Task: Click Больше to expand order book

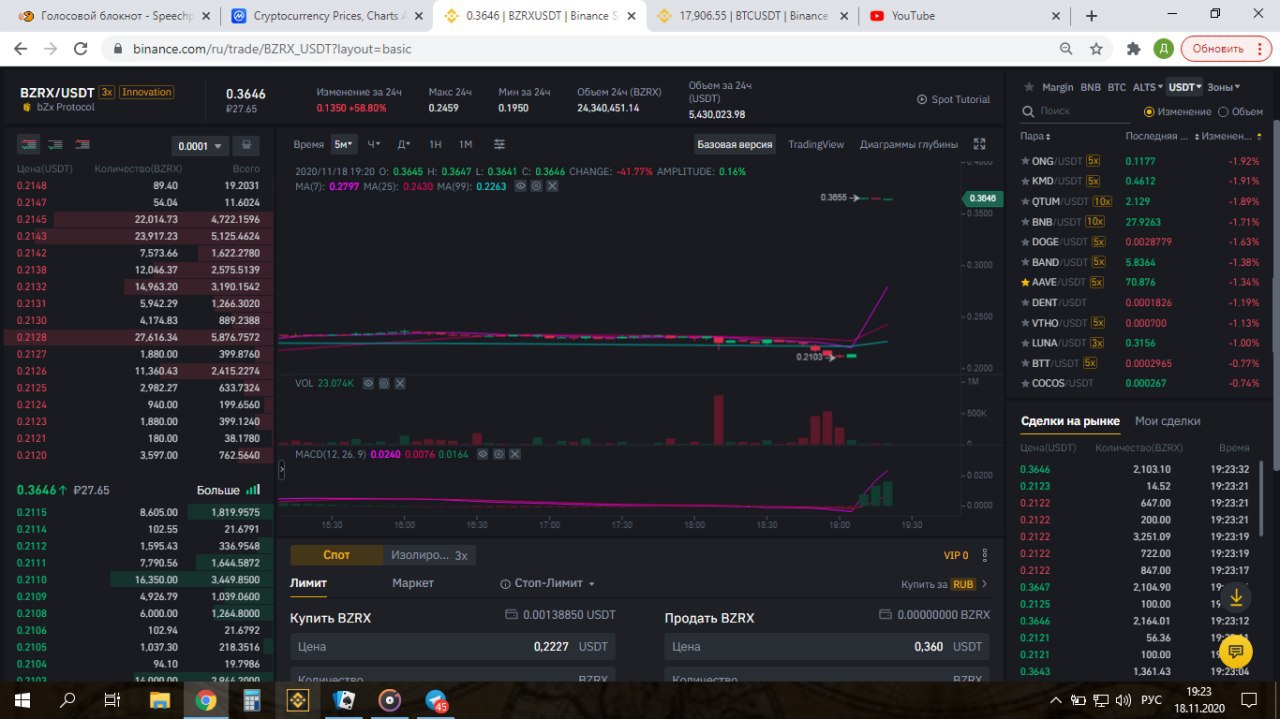Action: coord(228,490)
